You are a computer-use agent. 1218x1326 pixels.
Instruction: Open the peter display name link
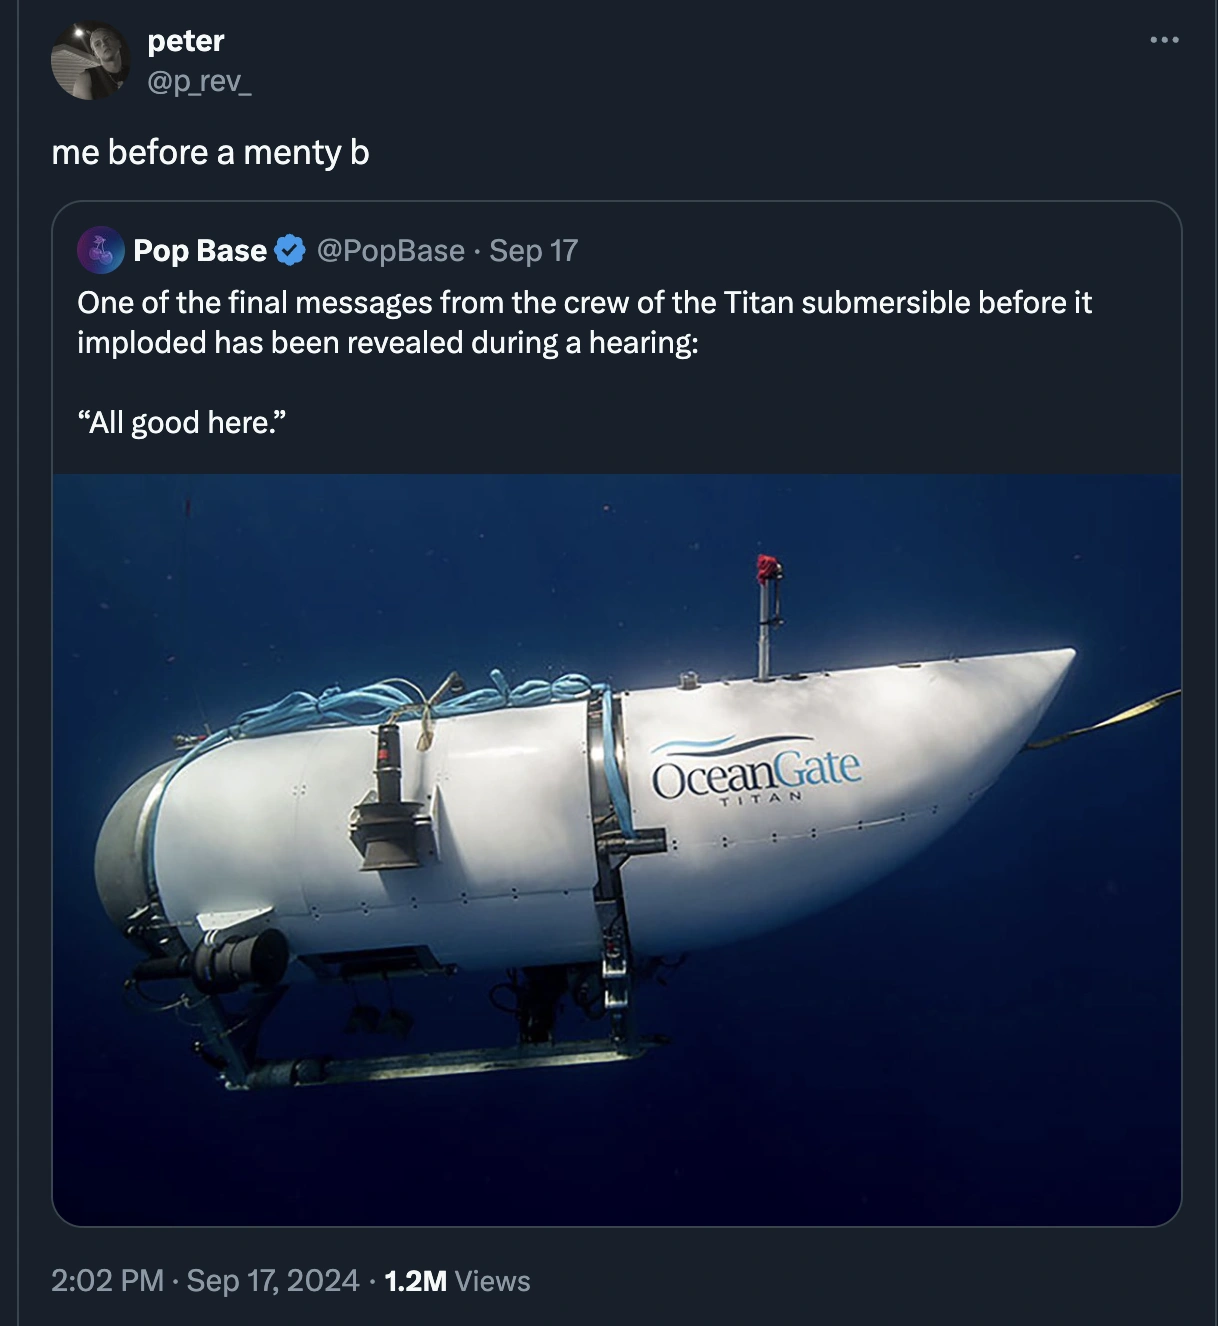pos(186,41)
